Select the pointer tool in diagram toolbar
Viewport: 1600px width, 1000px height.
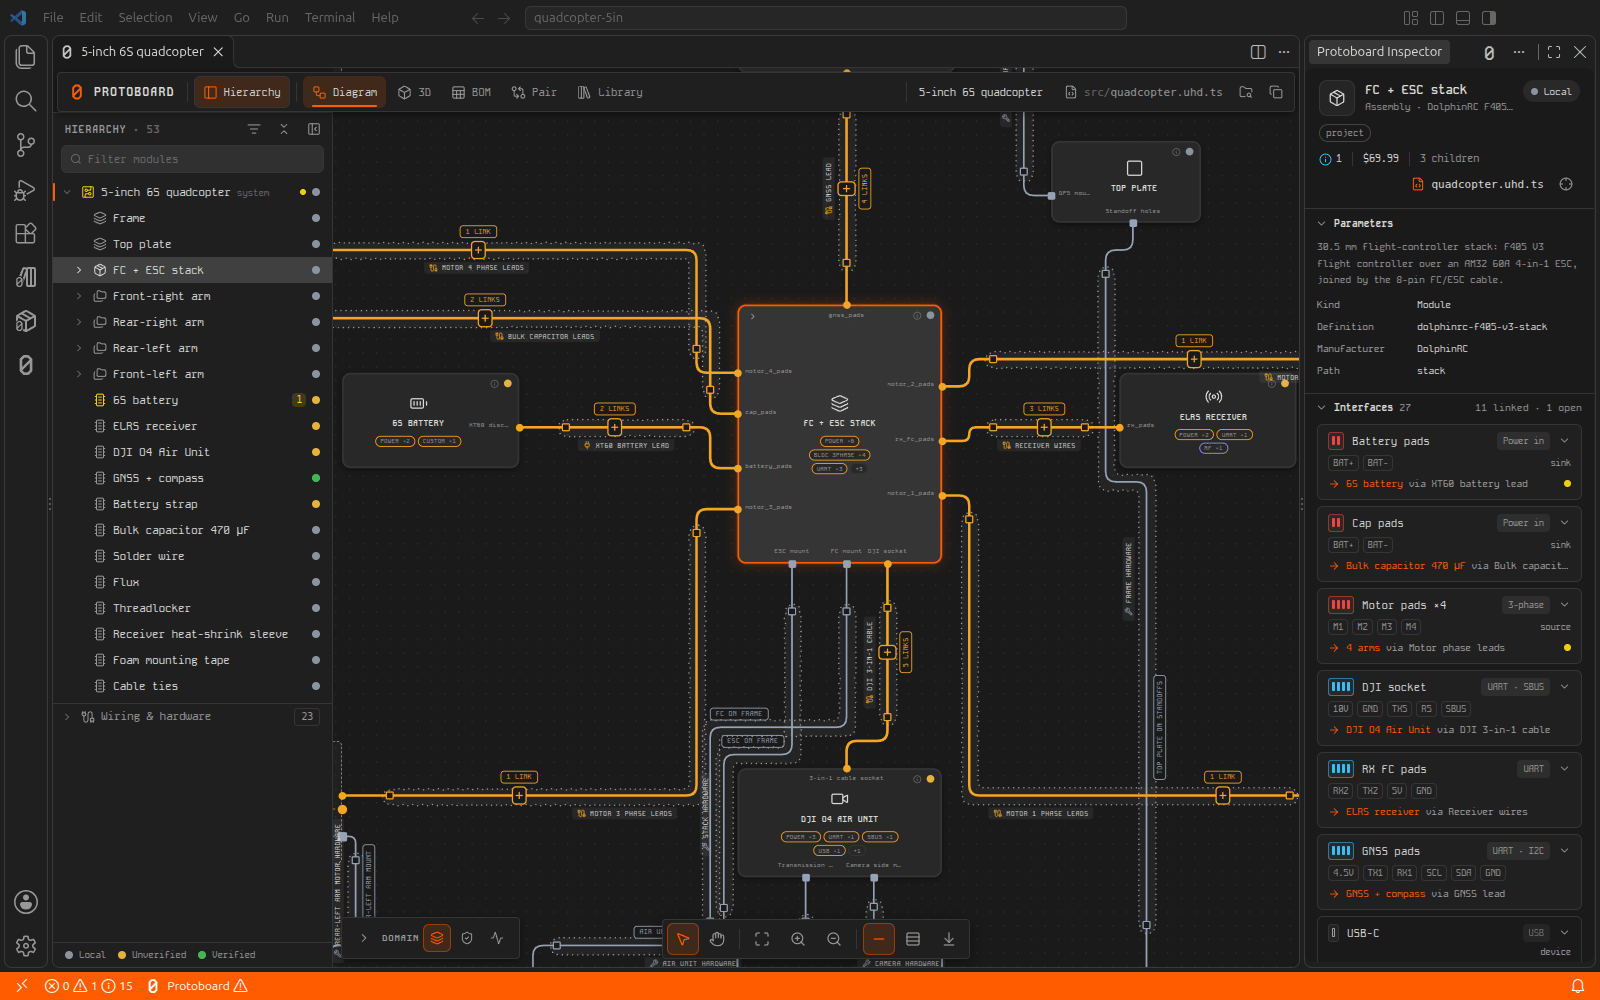682,939
